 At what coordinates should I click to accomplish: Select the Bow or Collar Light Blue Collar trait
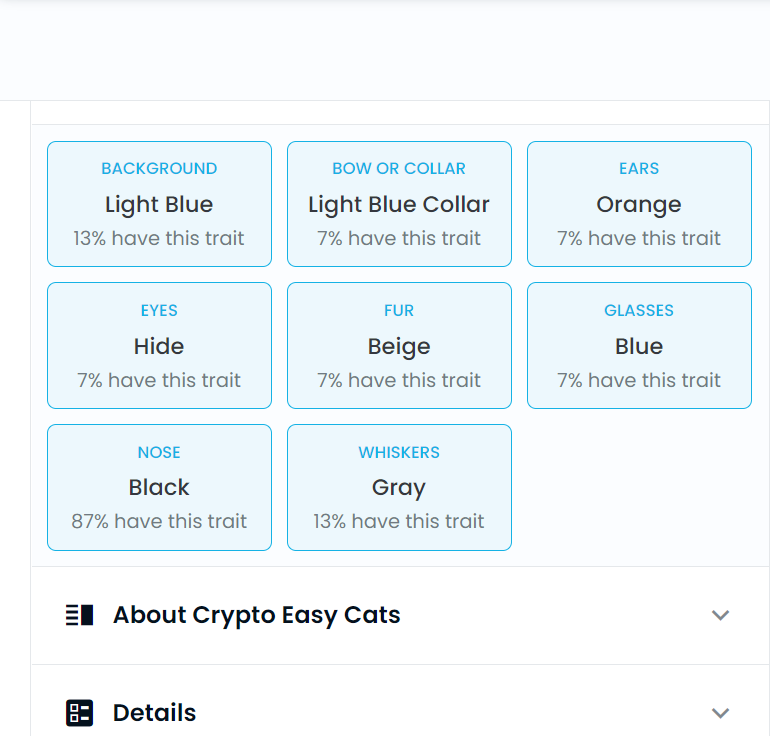pyautogui.click(x=399, y=204)
